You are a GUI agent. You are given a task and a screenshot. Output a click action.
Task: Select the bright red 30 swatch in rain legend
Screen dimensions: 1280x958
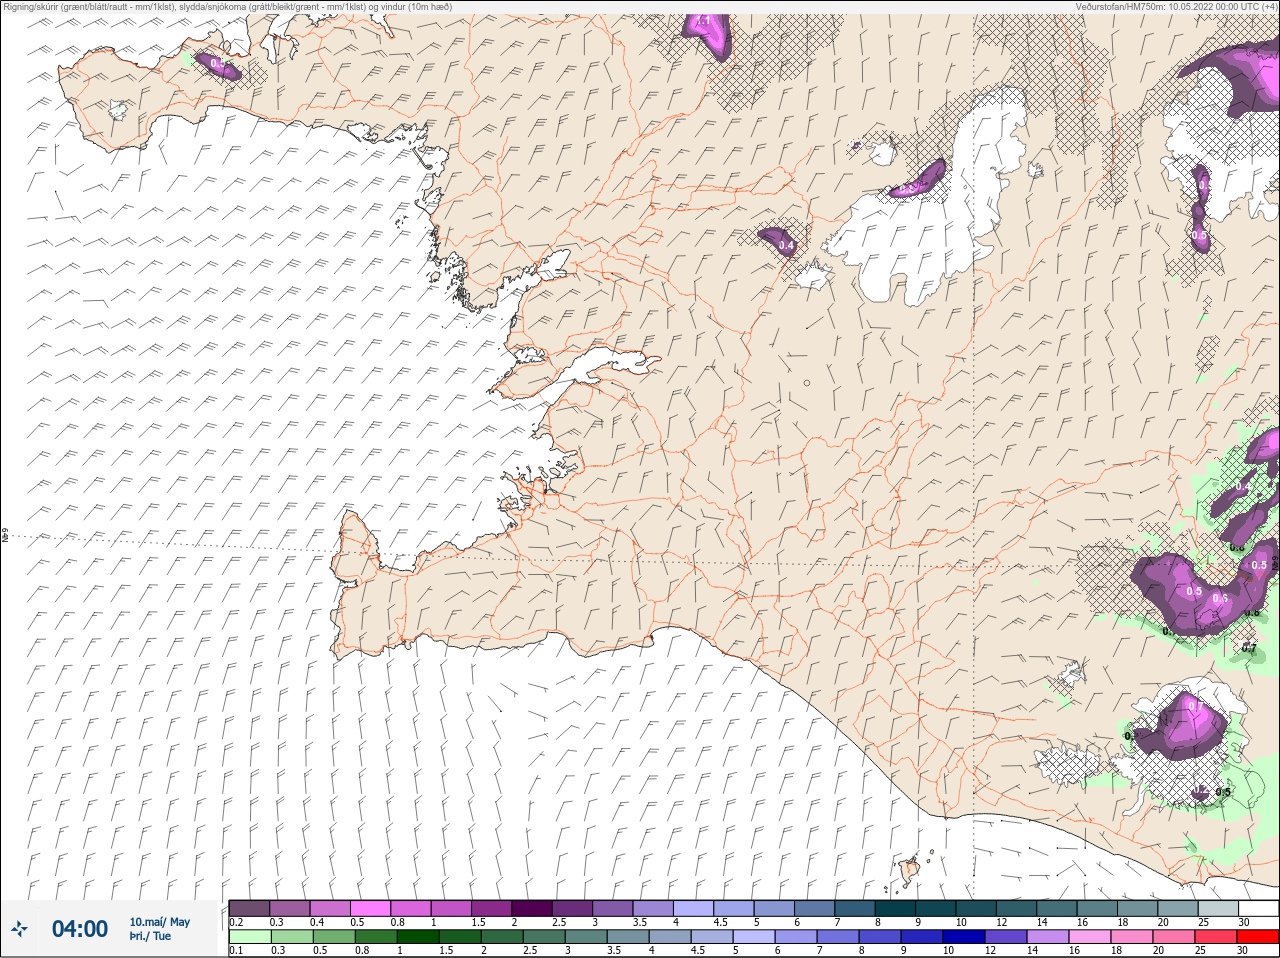[1258, 937]
